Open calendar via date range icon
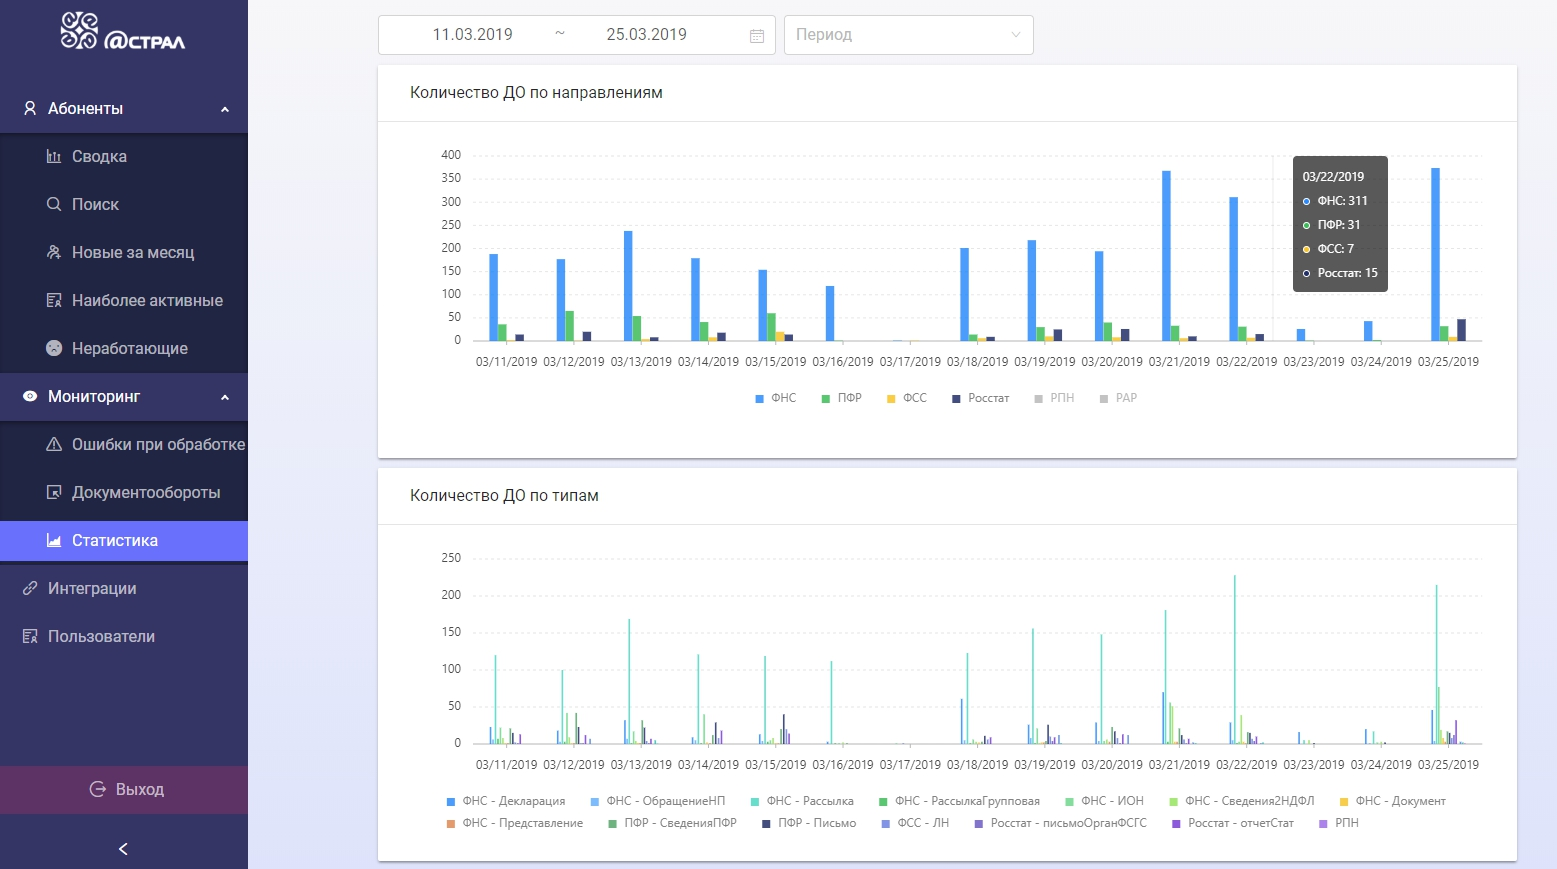Viewport: 1557px width, 869px height. coord(757,35)
